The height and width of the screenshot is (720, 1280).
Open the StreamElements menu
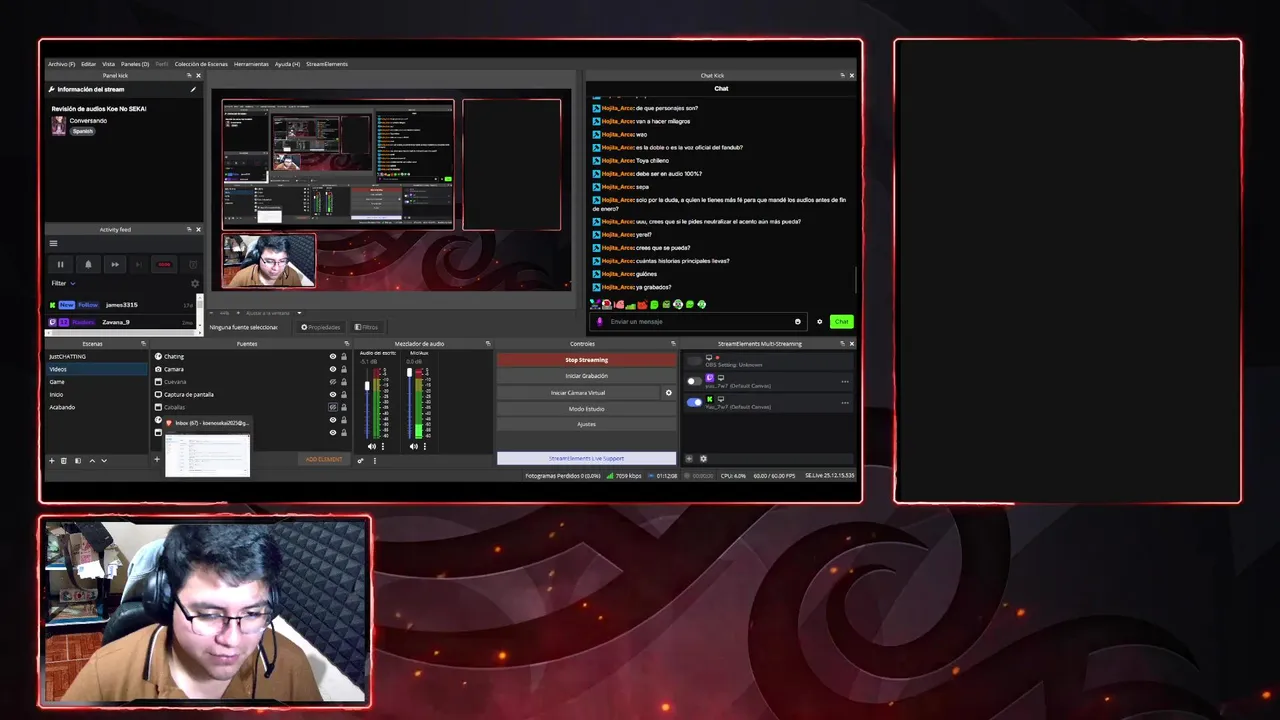[327, 64]
